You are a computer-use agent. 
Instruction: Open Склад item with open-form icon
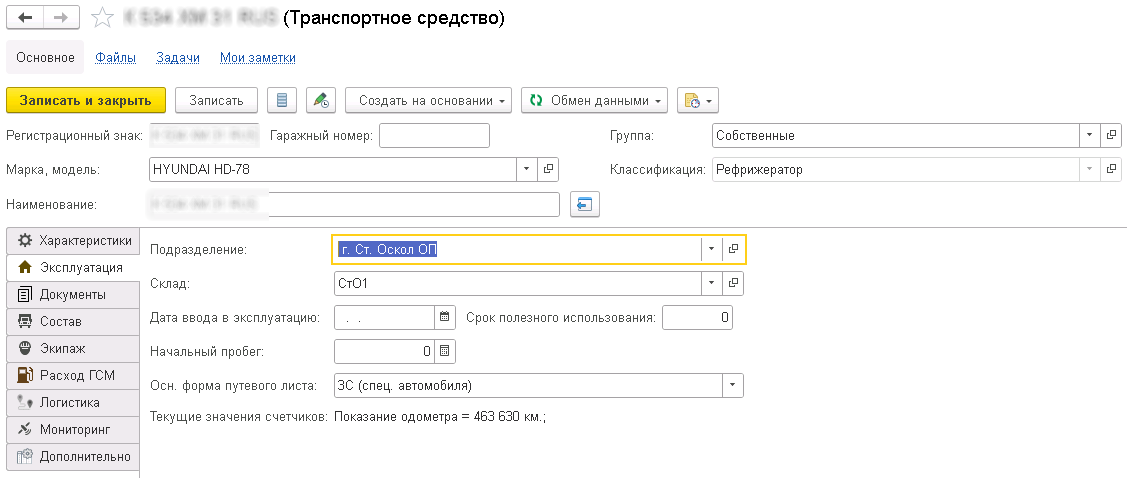tap(733, 283)
